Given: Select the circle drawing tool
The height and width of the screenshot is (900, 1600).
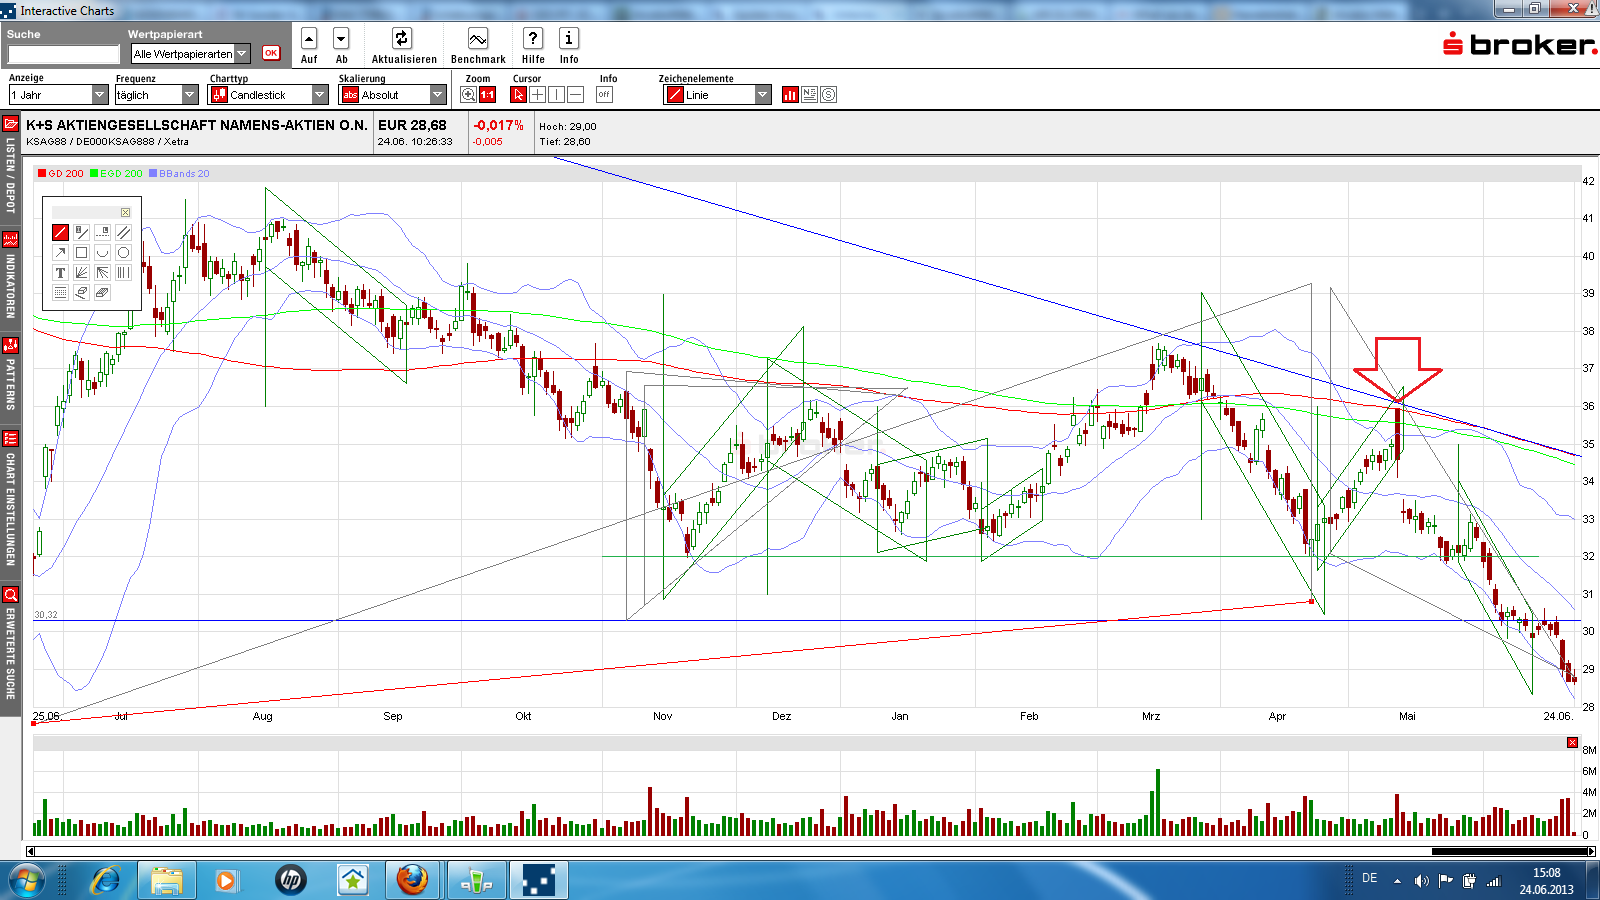Looking at the screenshot, I should [x=123, y=253].
